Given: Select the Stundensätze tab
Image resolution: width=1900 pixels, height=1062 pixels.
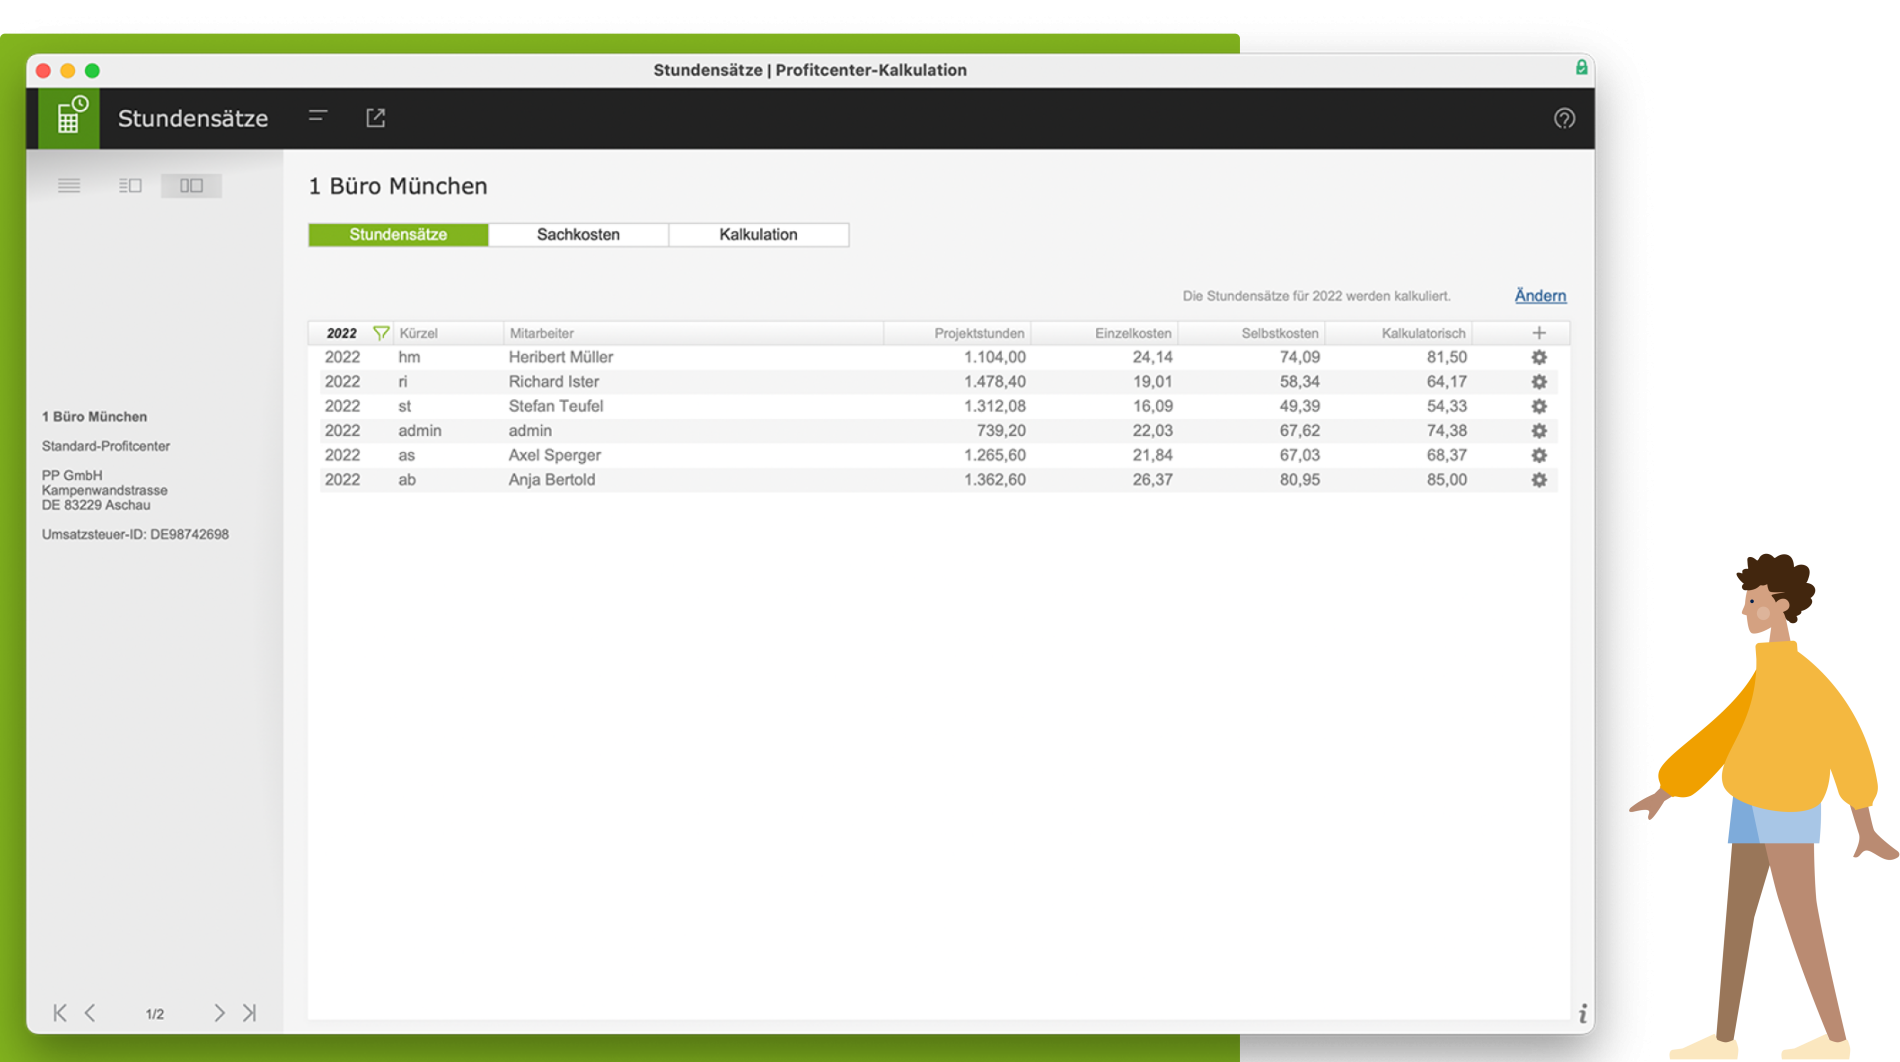Looking at the screenshot, I should click(398, 235).
